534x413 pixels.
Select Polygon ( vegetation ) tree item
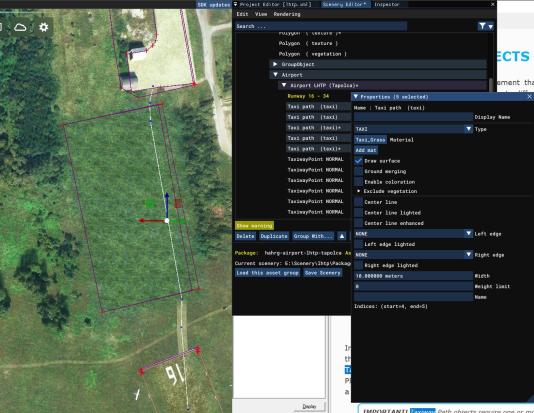[x=313, y=54]
